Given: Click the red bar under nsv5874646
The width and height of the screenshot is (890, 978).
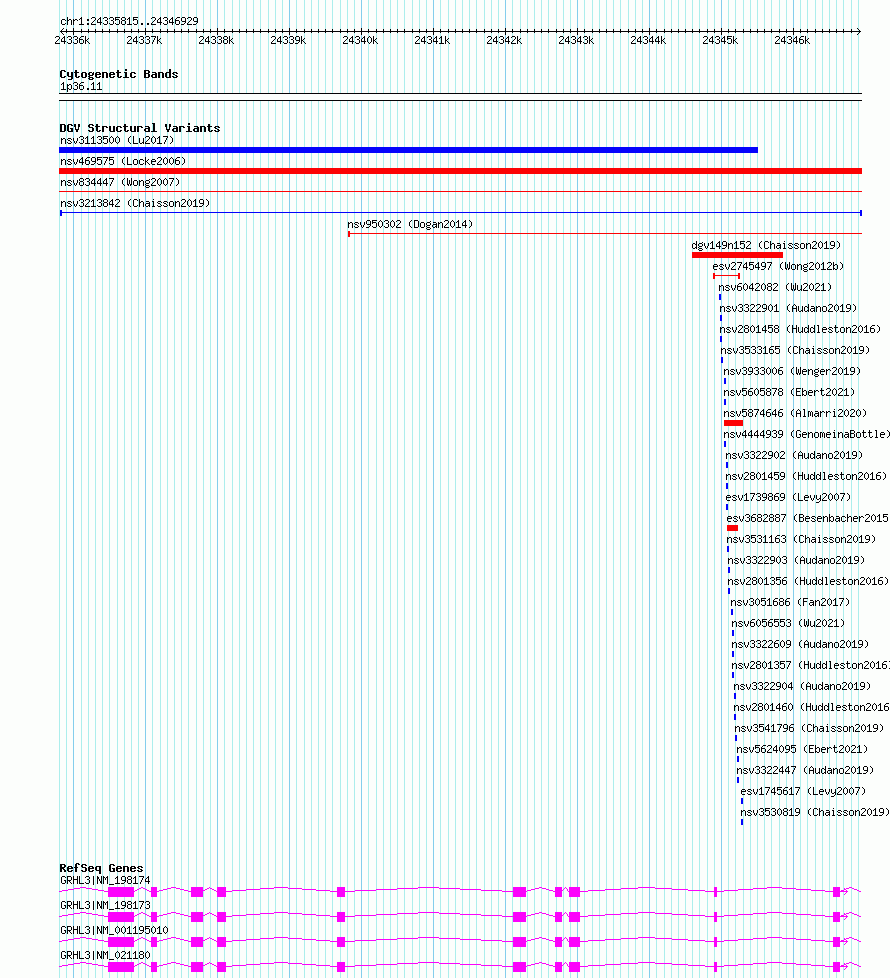Looking at the screenshot, I should 733,423.
